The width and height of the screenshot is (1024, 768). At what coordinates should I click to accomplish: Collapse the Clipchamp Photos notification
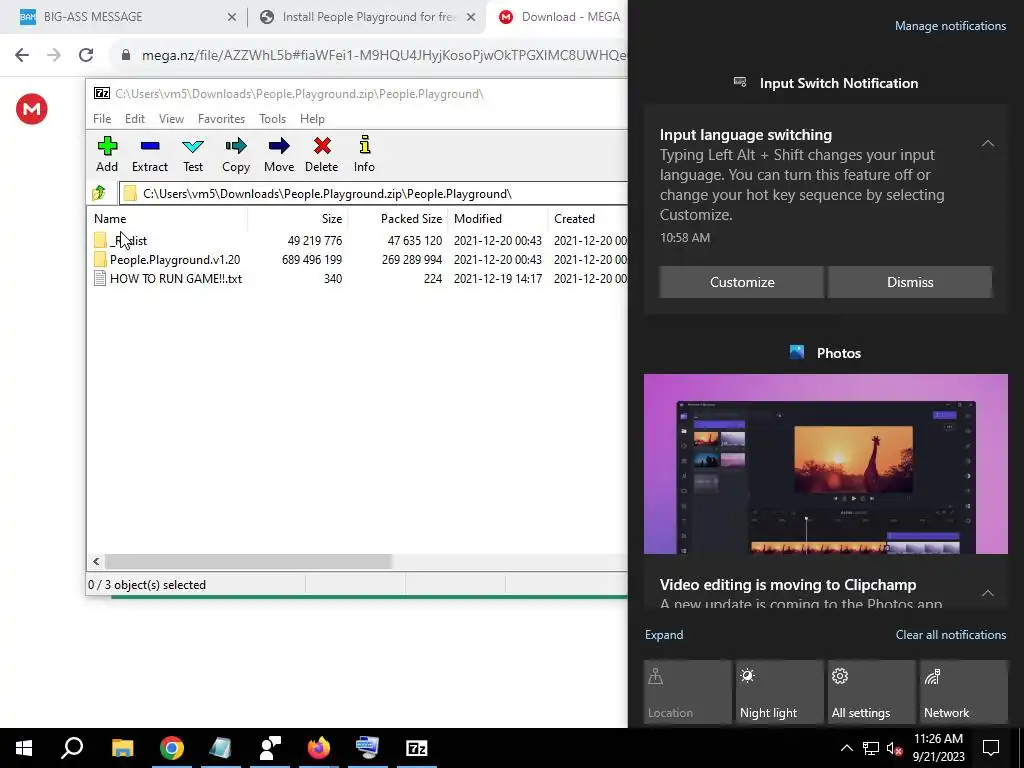[x=988, y=593]
